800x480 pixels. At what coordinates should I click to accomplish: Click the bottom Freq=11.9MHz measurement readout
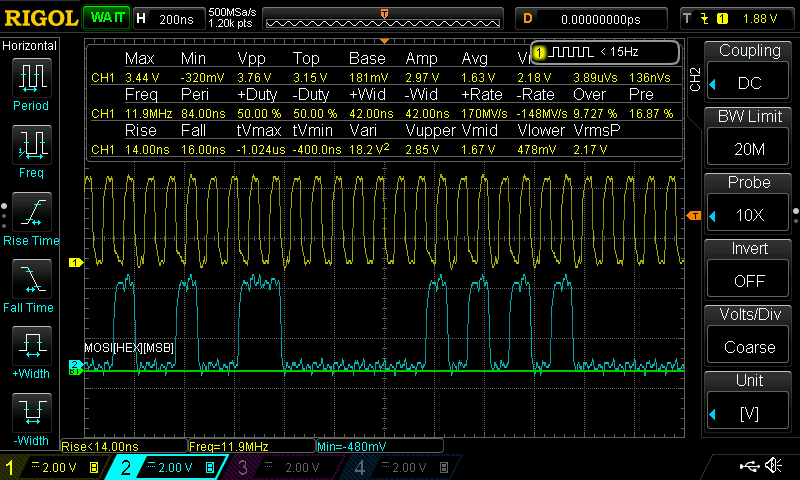pyautogui.click(x=252, y=446)
